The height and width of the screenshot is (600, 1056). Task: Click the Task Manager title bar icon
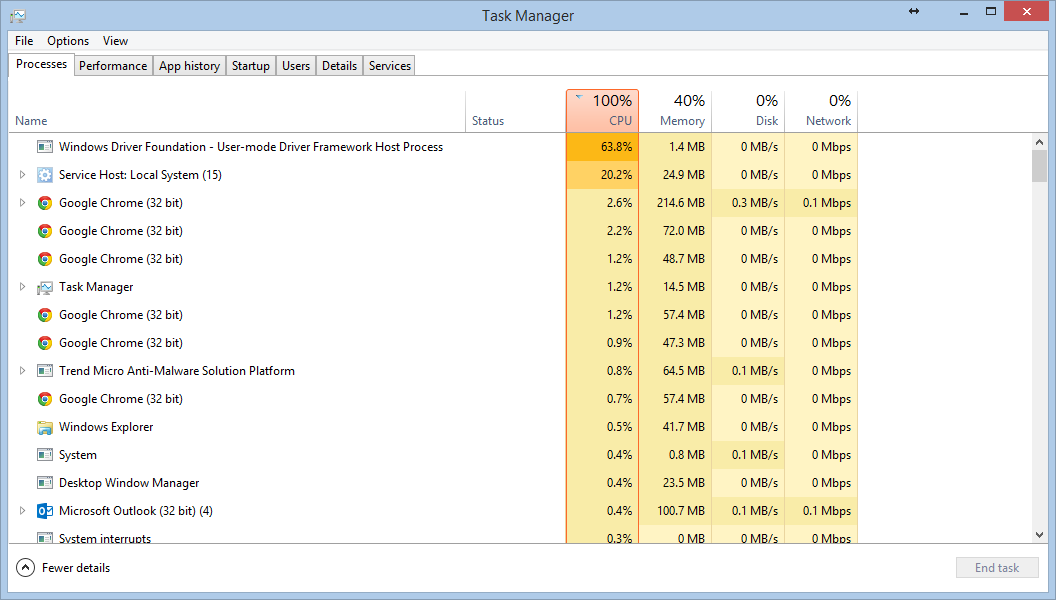(x=18, y=15)
